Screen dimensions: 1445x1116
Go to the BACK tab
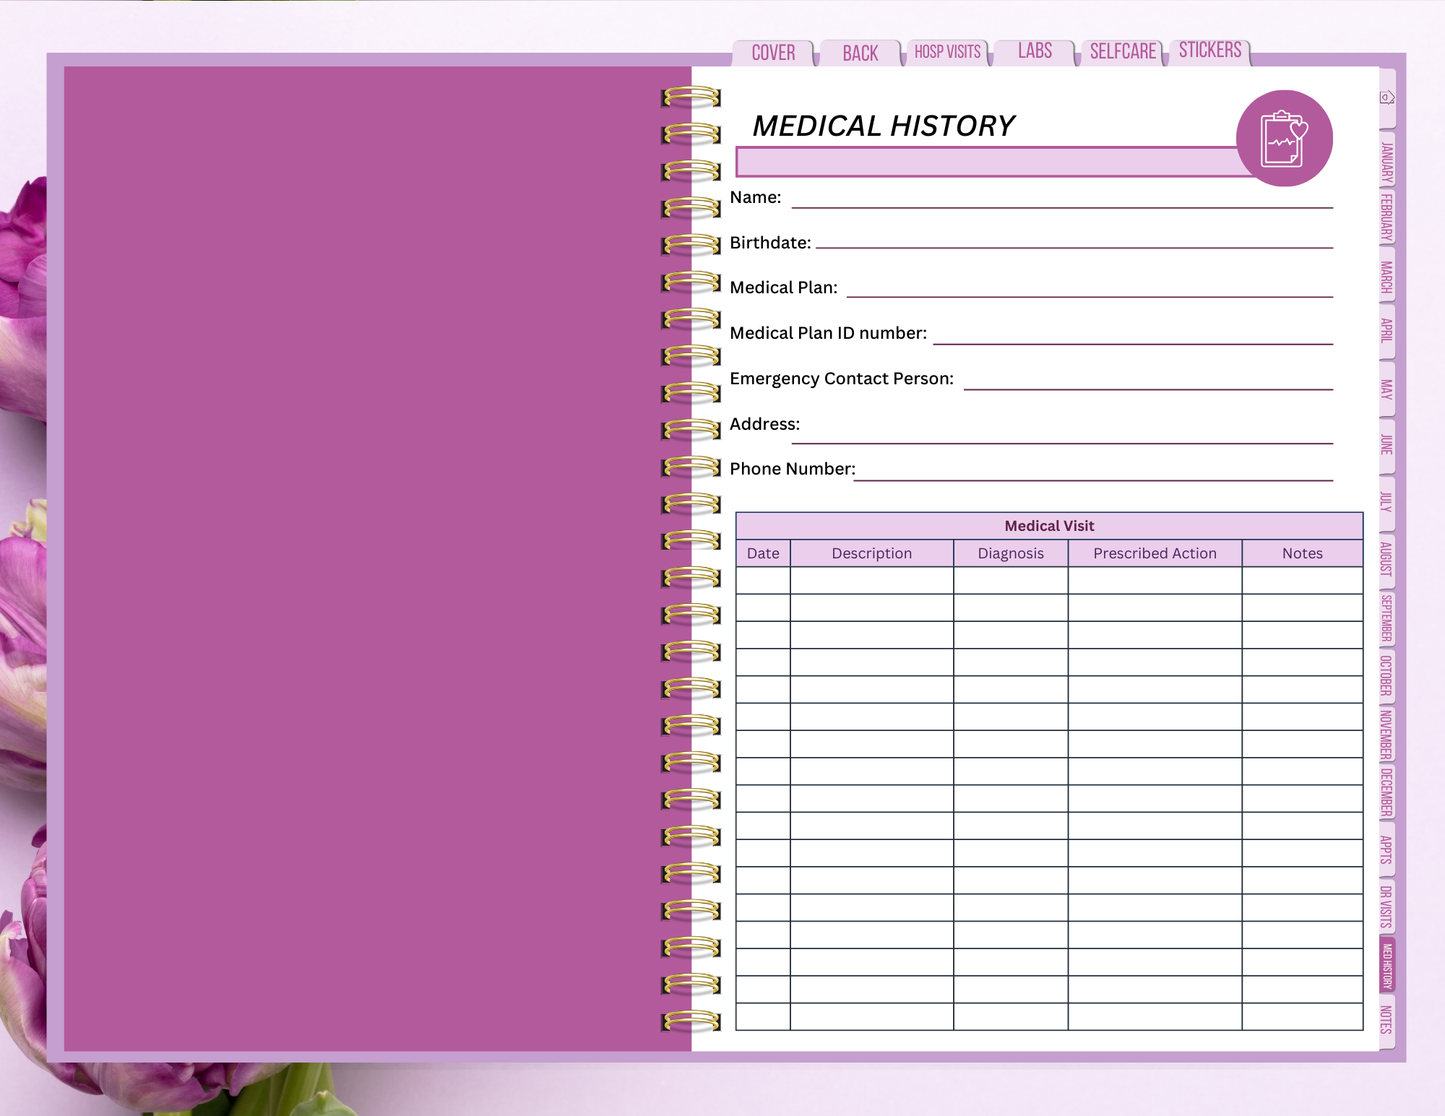point(860,53)
